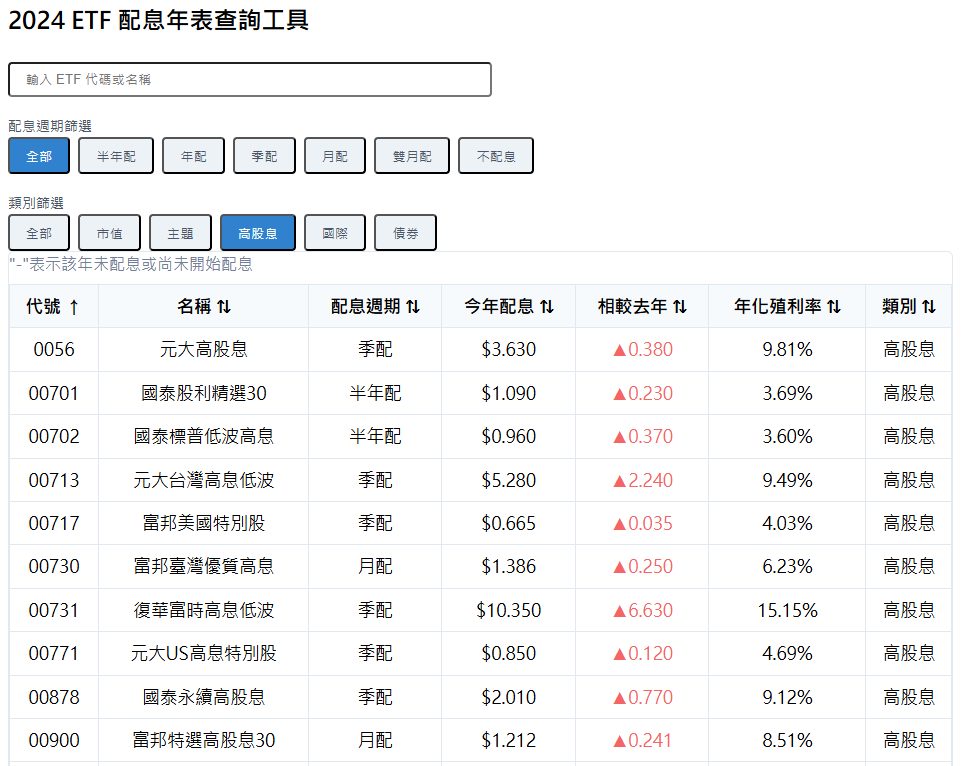Click code 00730 cell
The image size is (961, 766).
point(54,566)
